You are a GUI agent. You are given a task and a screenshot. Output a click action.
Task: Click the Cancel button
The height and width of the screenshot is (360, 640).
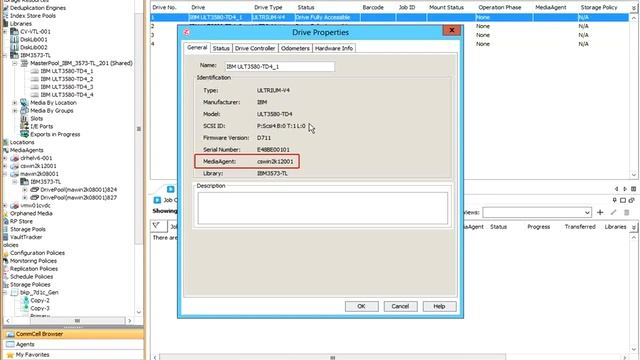(x=400, y=306)
